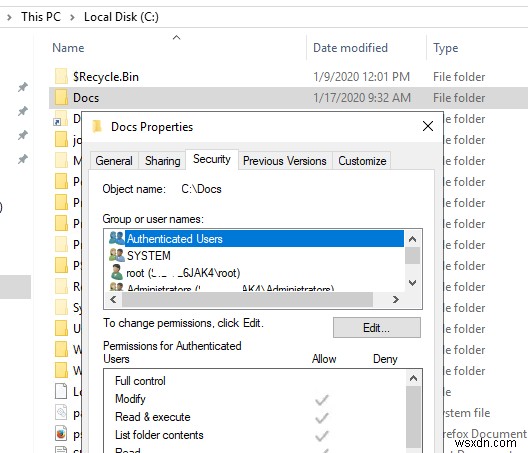
Task: Click the horizontal scrollbar thumb in group list
Action: [x=248, y=299]
